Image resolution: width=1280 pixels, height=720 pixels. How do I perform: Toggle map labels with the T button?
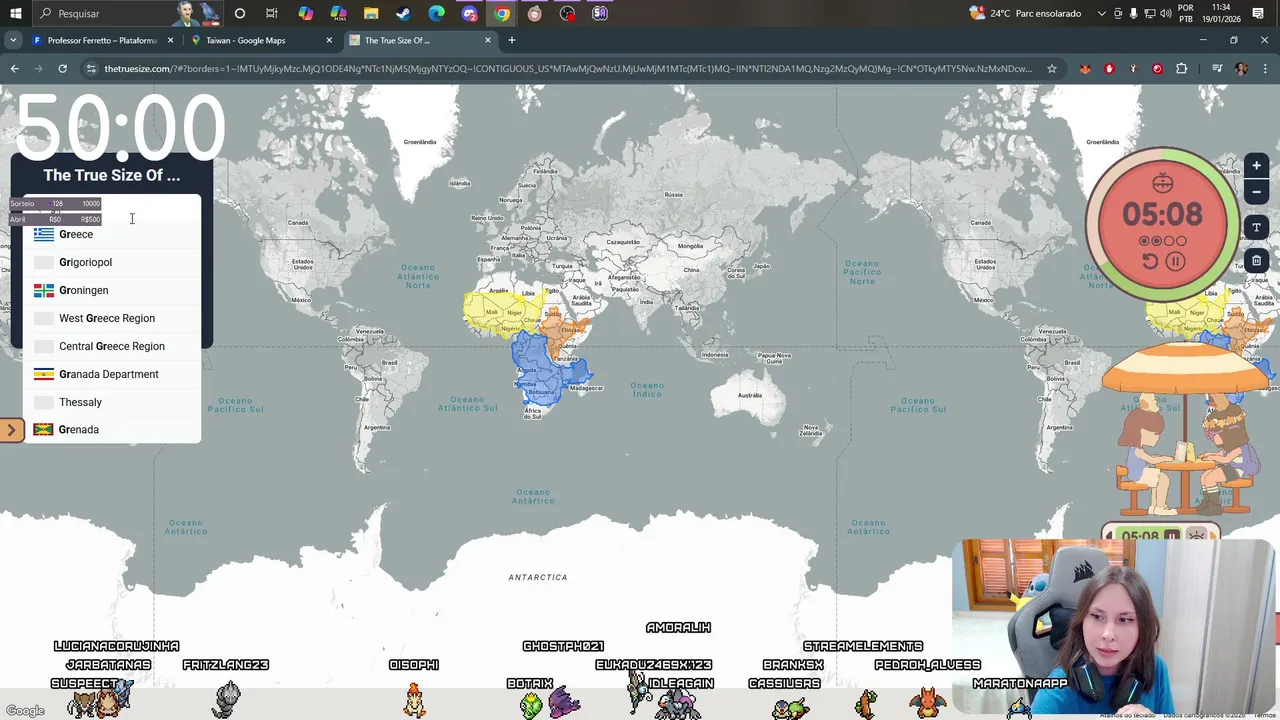click(x=1256, y=227)
